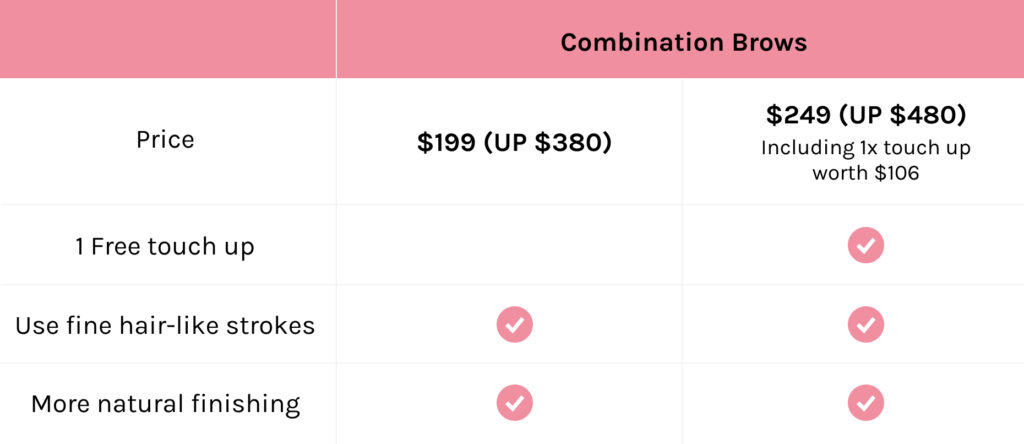Click the checkmark for 1 Free touch up
The width and height of the screenshot is (1024, 444).
coord(865,246)
